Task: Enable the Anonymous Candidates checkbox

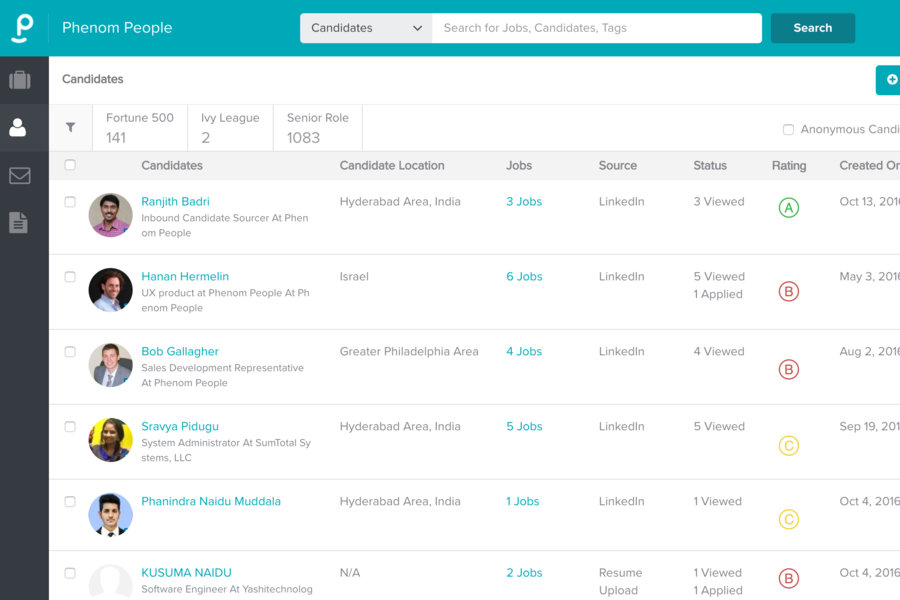Action: 789,129
